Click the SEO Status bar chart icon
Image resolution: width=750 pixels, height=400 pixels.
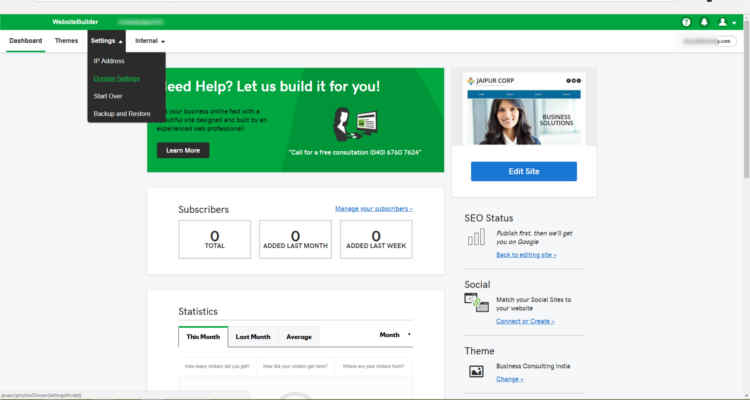click(476, 238)
